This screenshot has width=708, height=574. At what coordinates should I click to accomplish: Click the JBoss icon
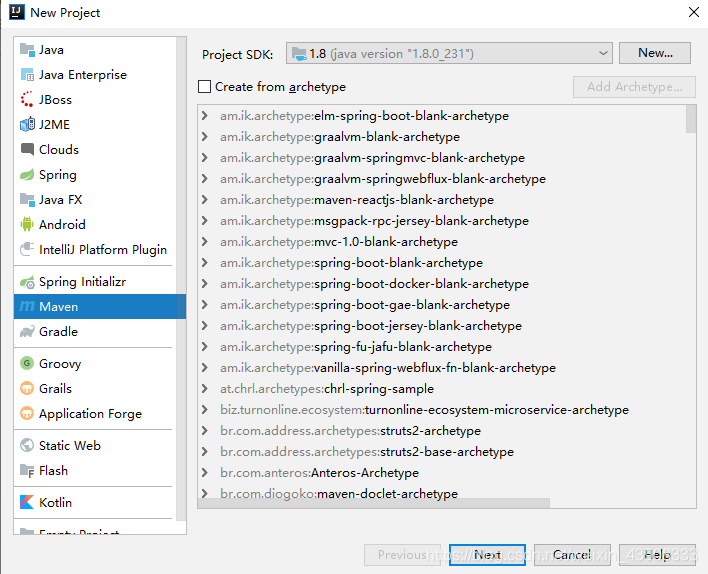pyautogui.click(x=28, y=100)
